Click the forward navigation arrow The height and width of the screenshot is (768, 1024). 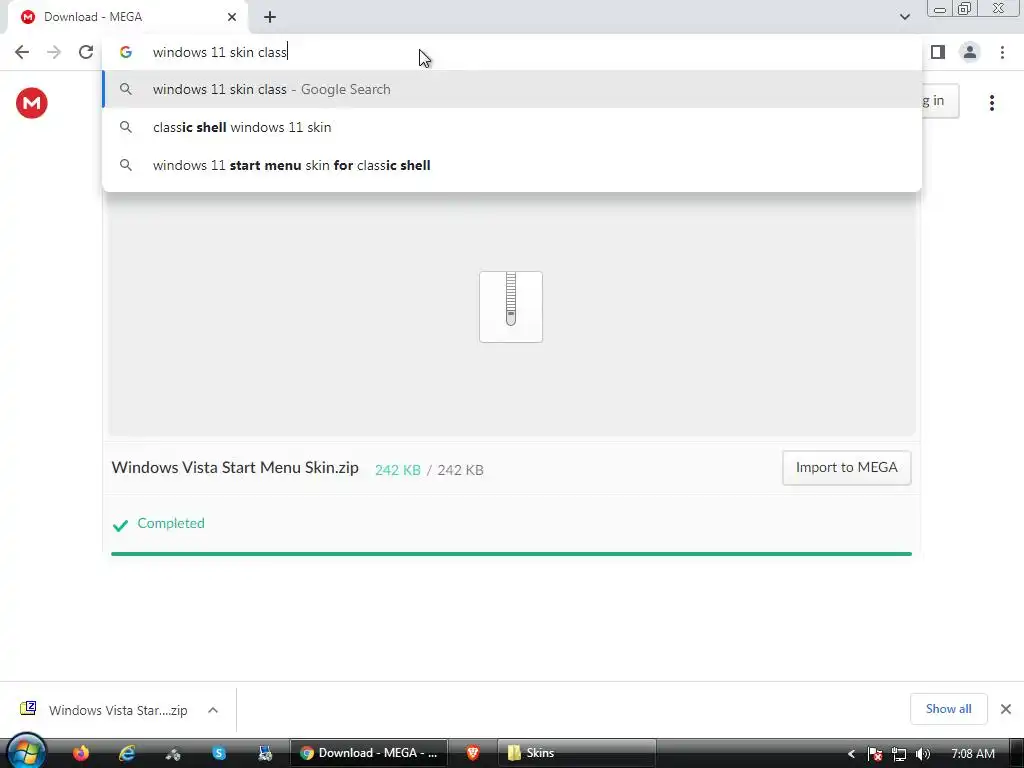[54, 52]
